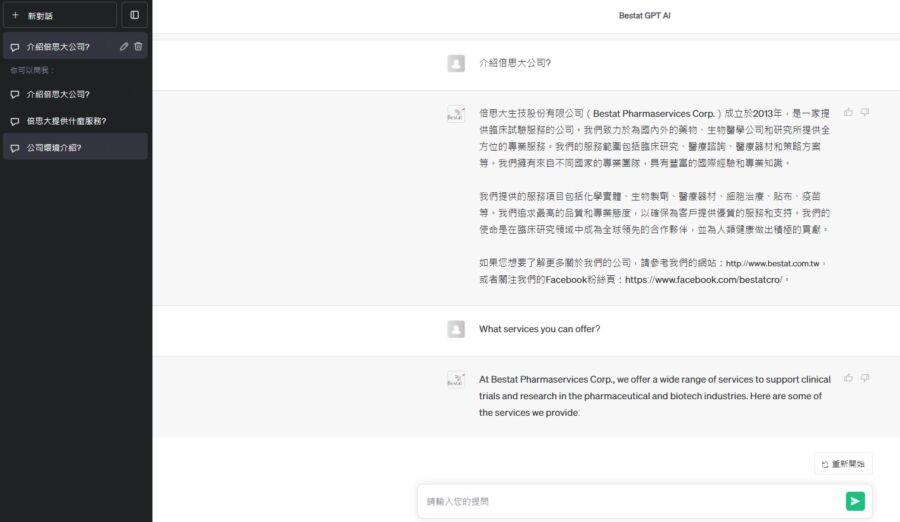
Task: Click the user message 介紹倍思大公司? in chat
Action: tap(515, 63)
